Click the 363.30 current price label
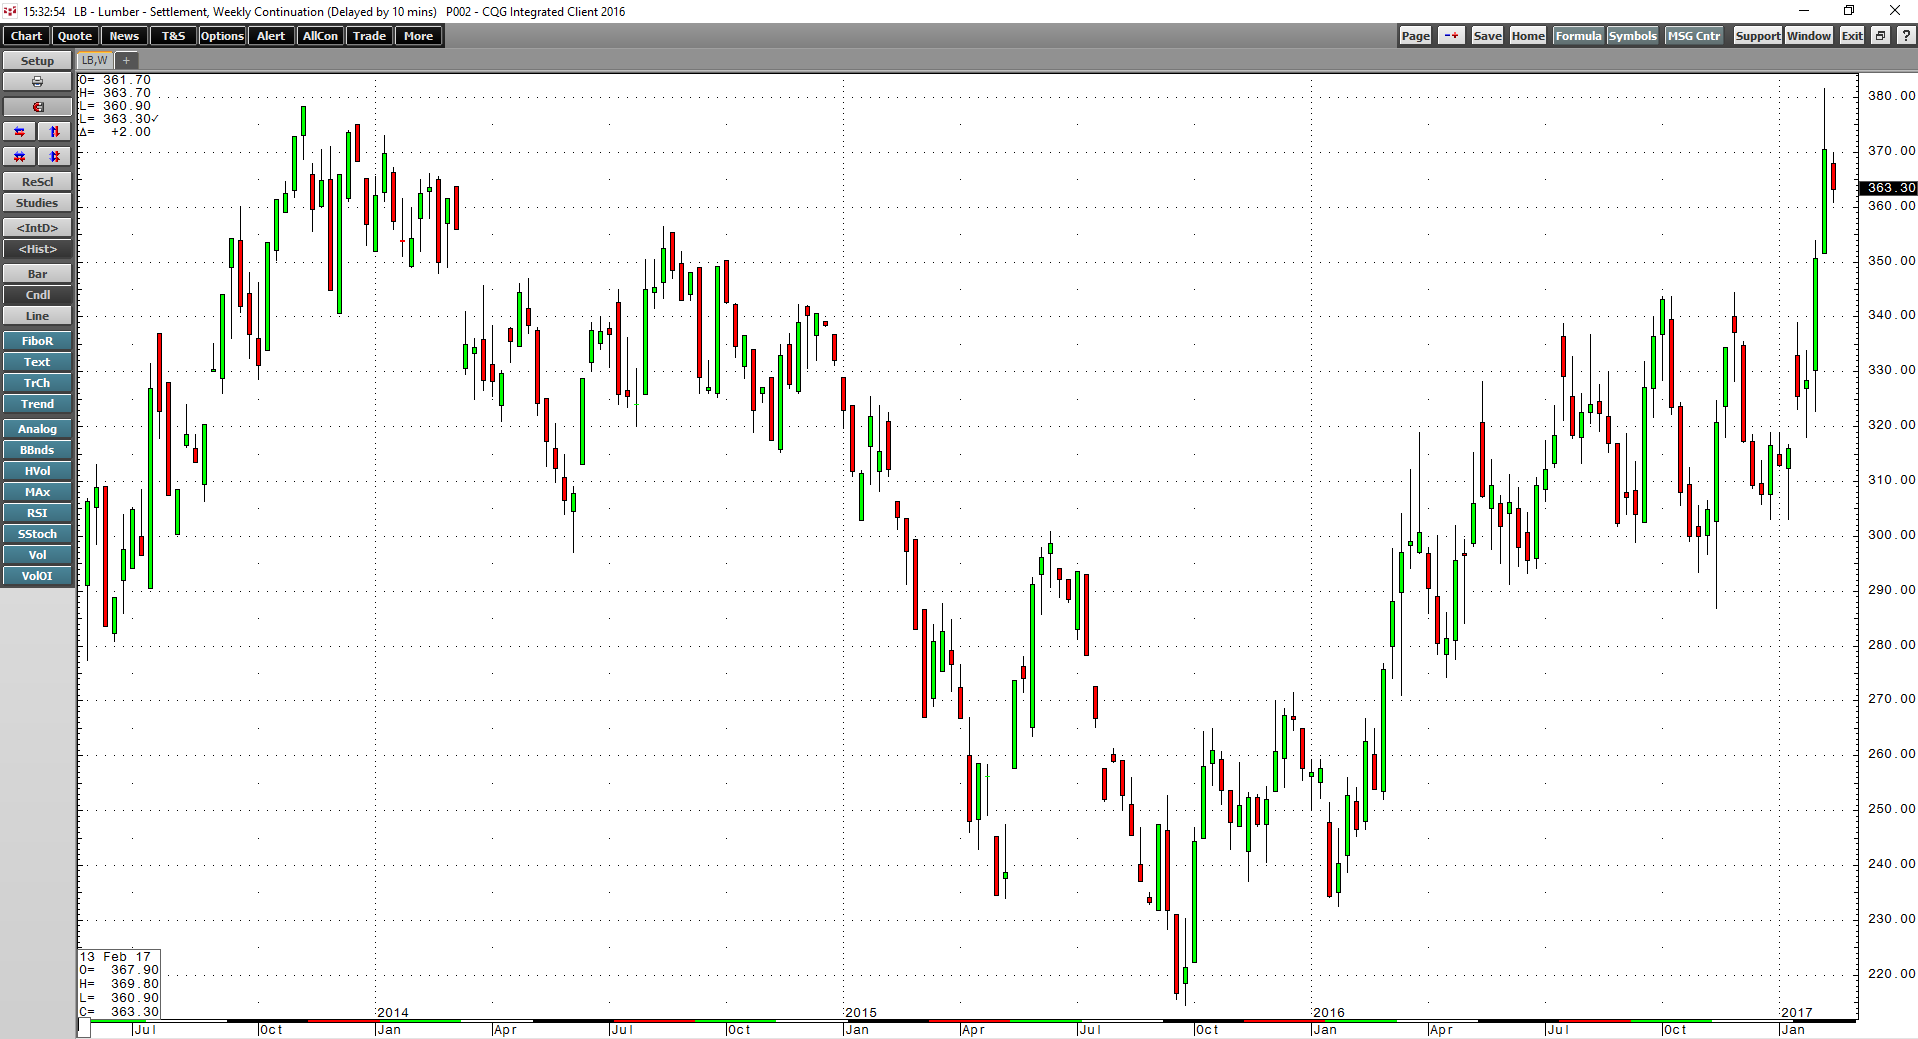 1888,188
